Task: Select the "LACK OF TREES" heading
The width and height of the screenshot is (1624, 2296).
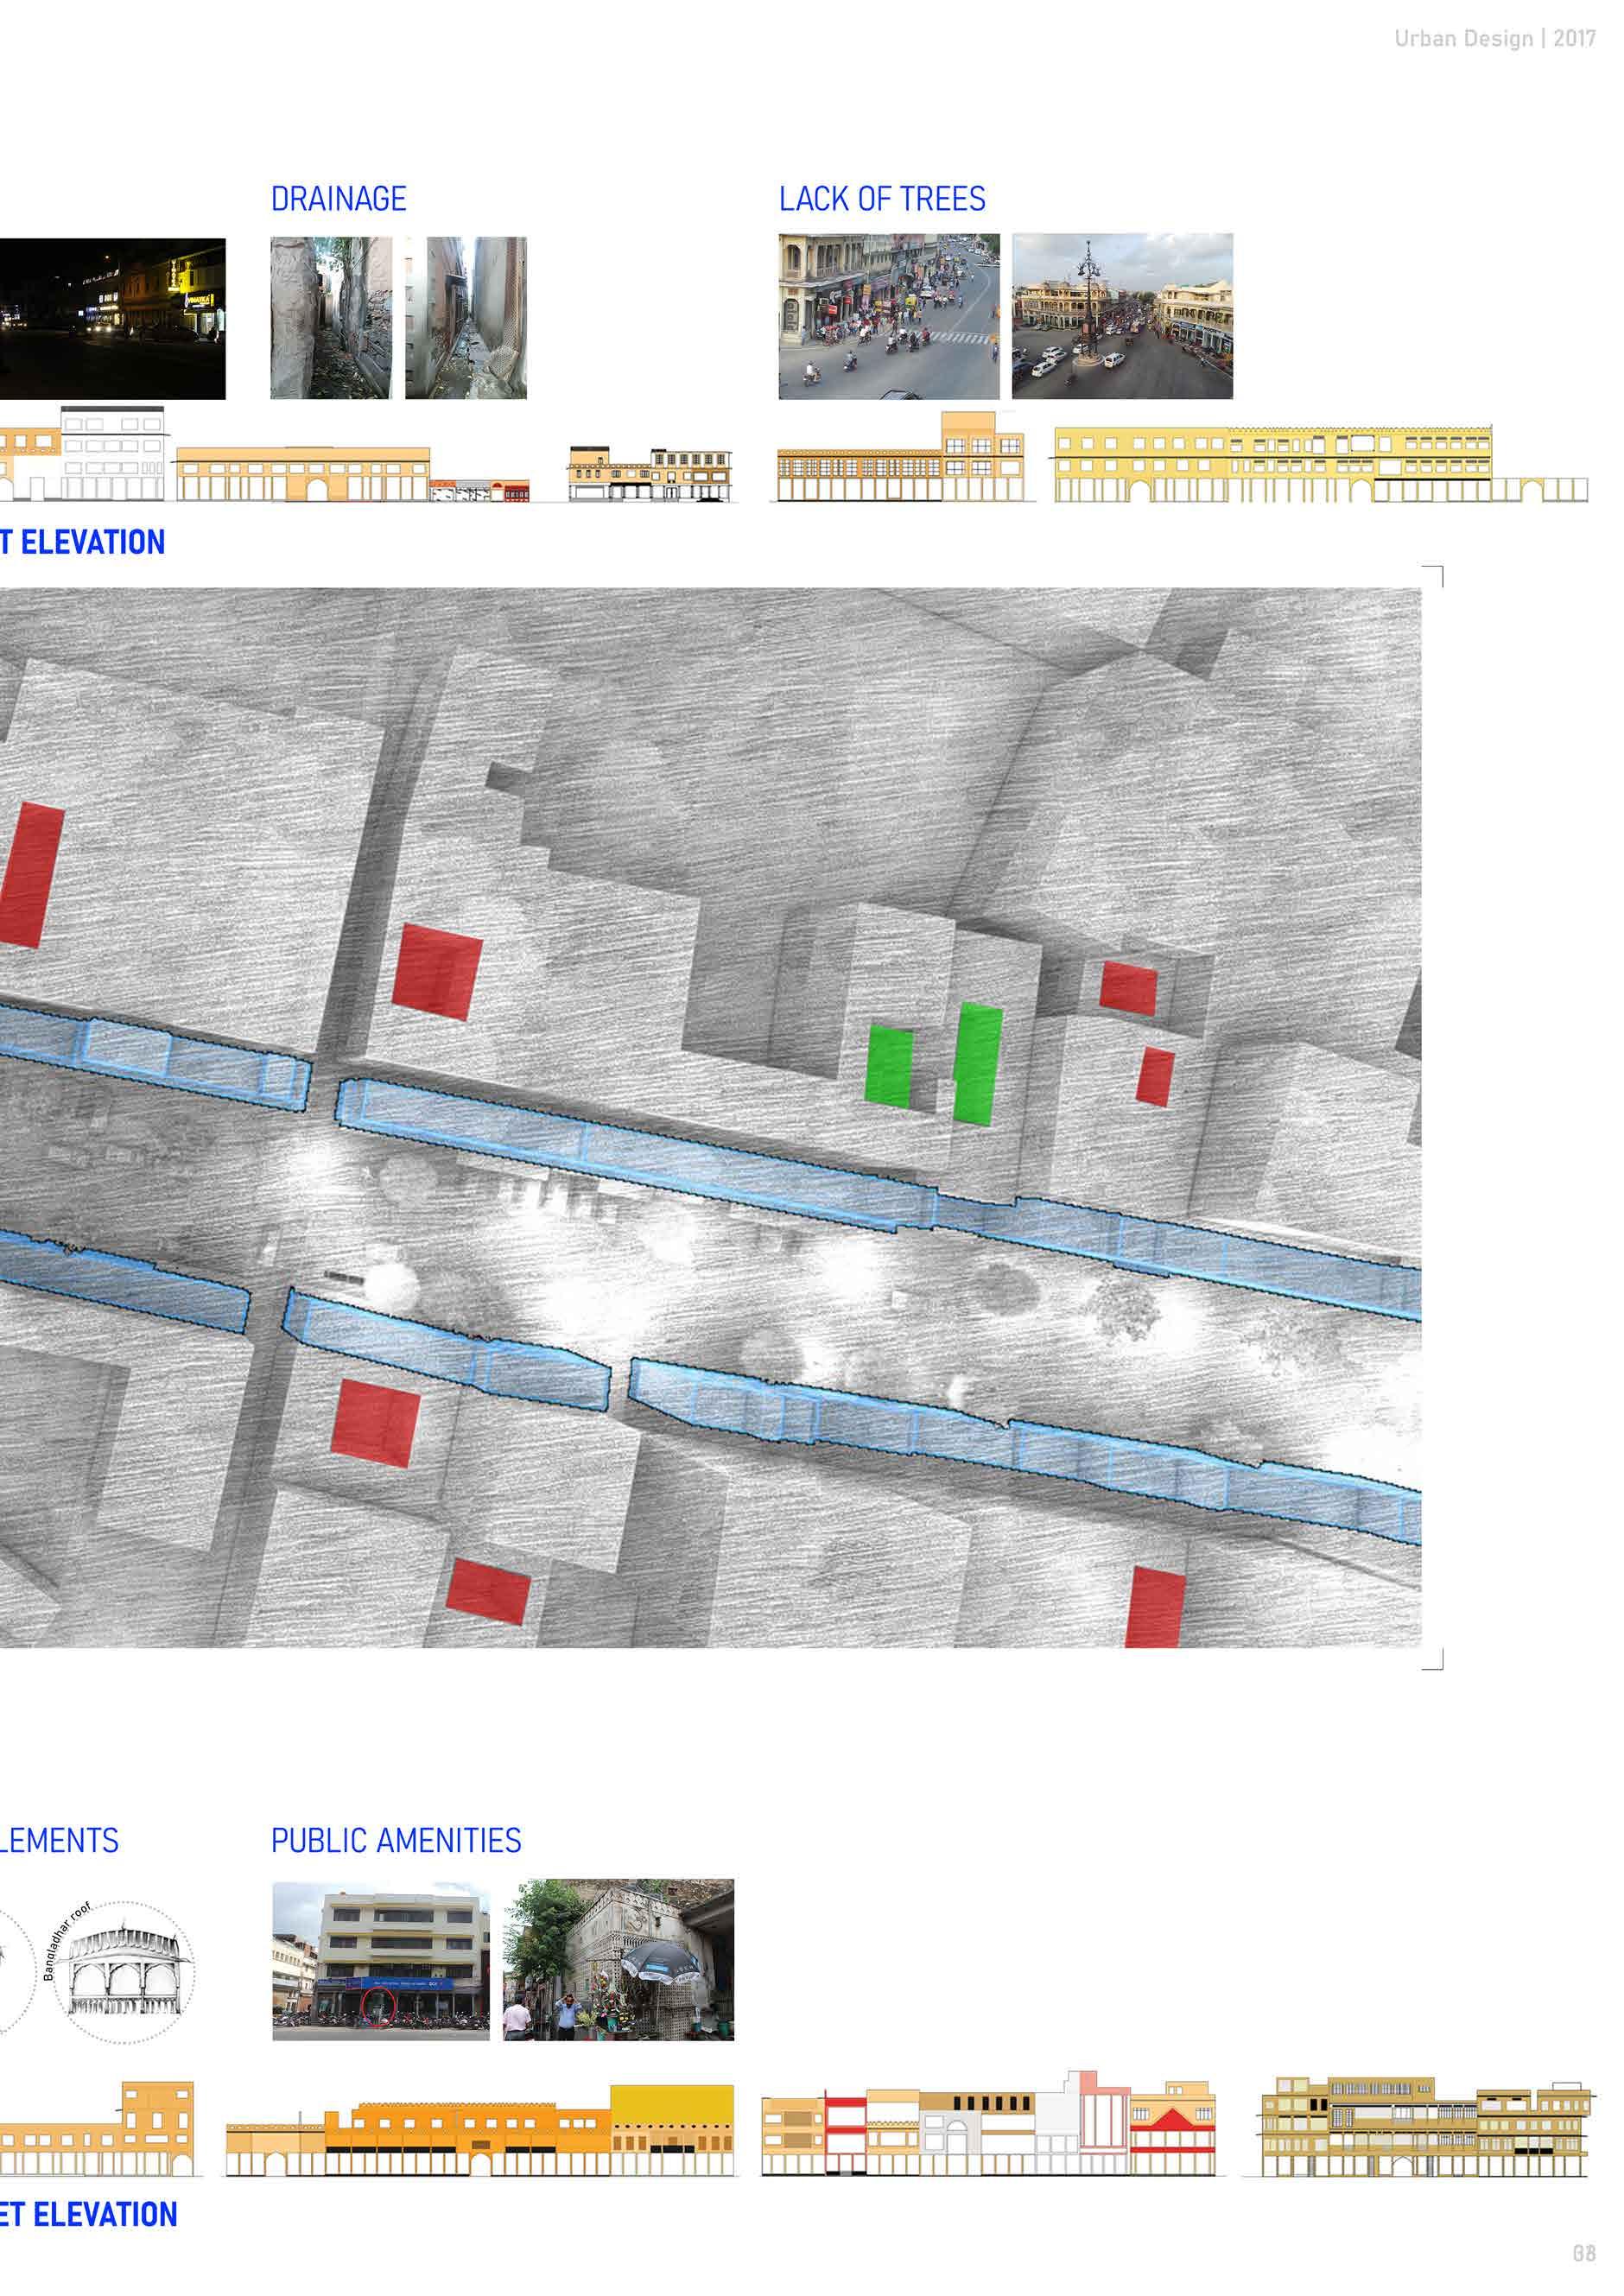Action: click(882, 199)
